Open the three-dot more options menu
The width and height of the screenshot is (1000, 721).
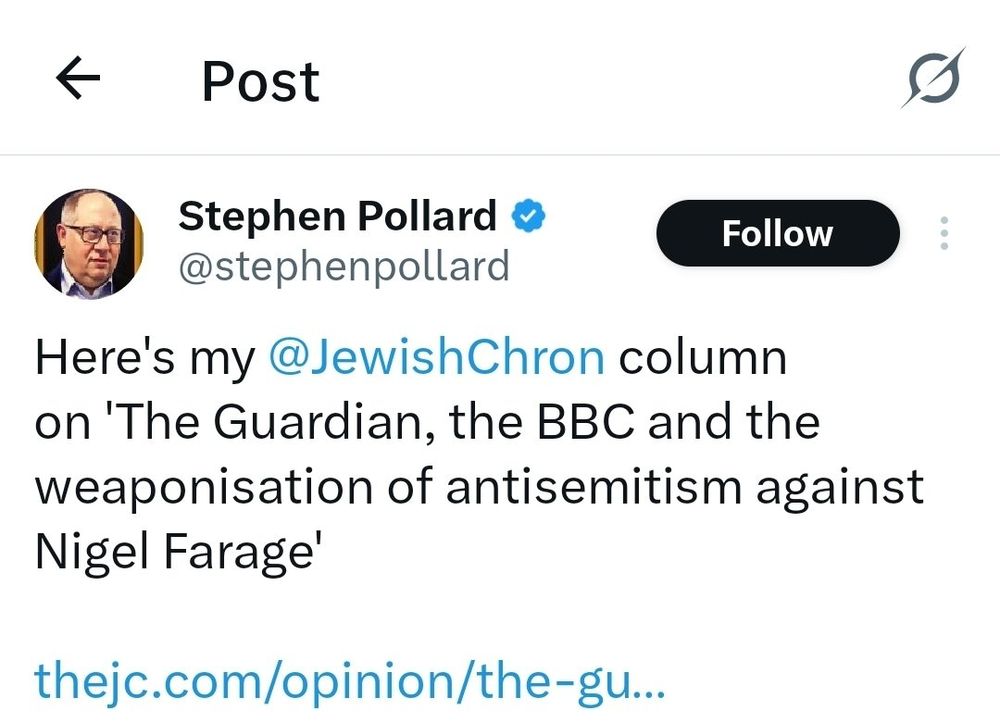(x=943, y=234)
